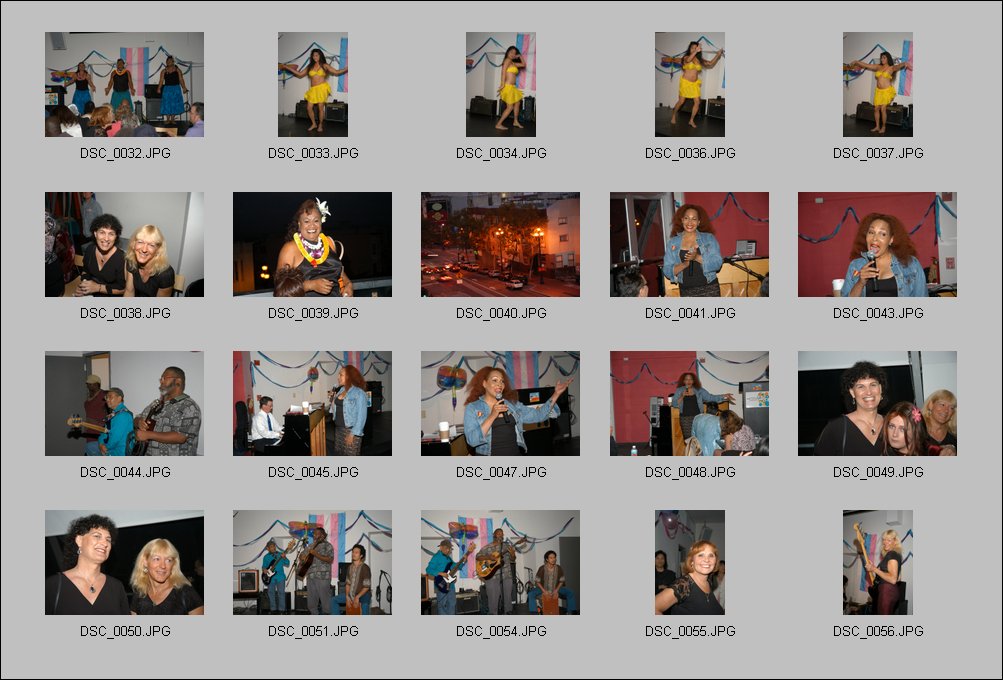
Task: Click the caption reading DSC_0050.JPG
Action: pyautogui.click(x=125, y=631)
